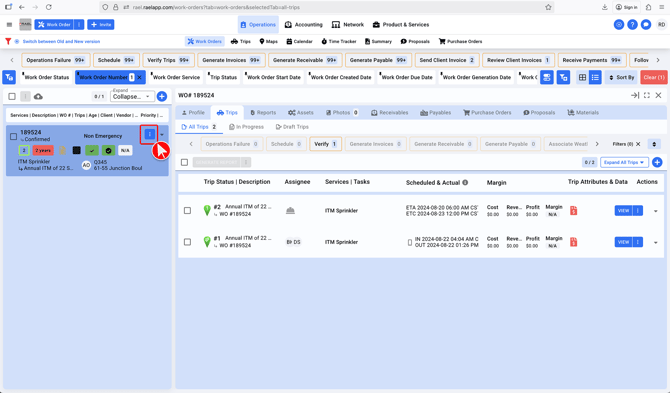Click the help question mark icon
The height and width of the screenshot is (393, 670).
point(632,25)
